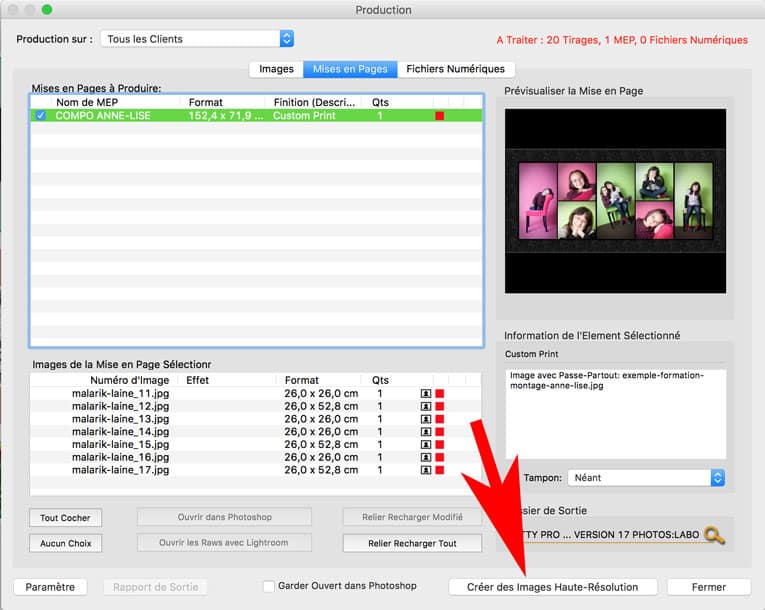
Task: Open the Paramètre button
Action: (50, 587)
